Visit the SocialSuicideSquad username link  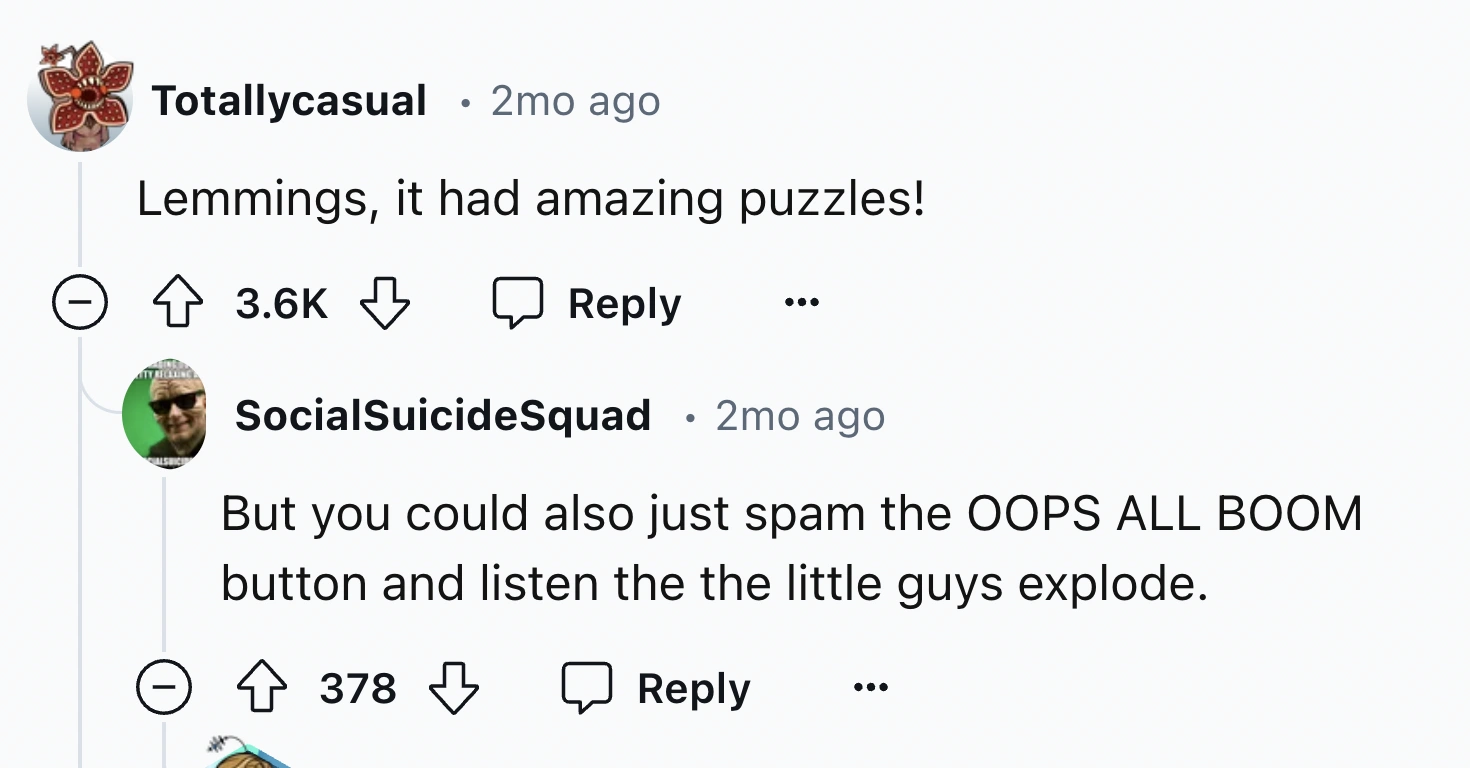[443, 415]
